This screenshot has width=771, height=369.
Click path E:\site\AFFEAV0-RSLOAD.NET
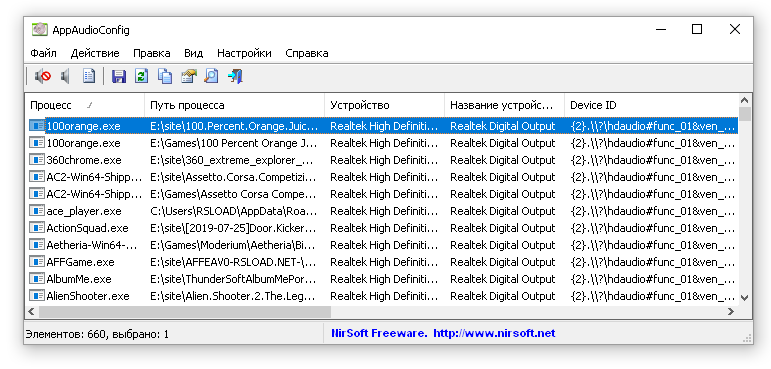pos(234,262)
